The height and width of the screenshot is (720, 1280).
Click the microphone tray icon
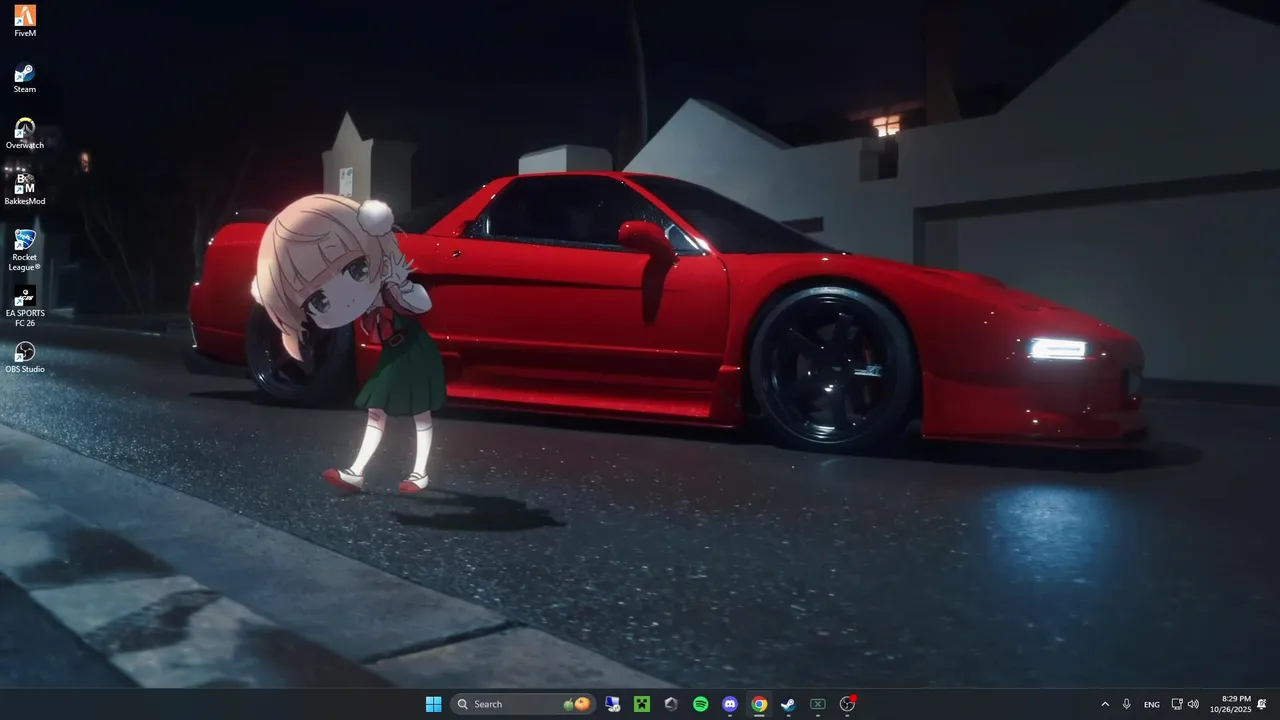click(x=1127, y=704)
